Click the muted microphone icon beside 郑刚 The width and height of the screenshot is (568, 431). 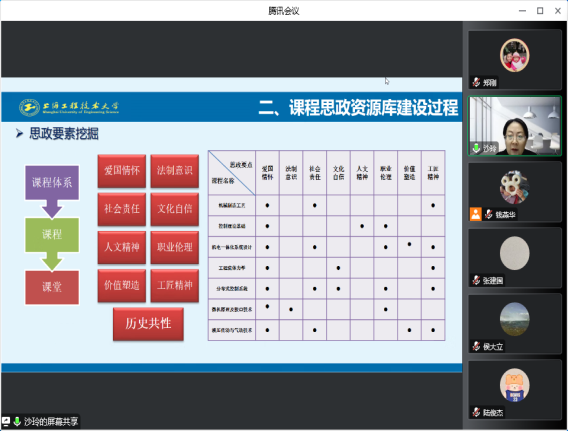(x=476, y=83)
